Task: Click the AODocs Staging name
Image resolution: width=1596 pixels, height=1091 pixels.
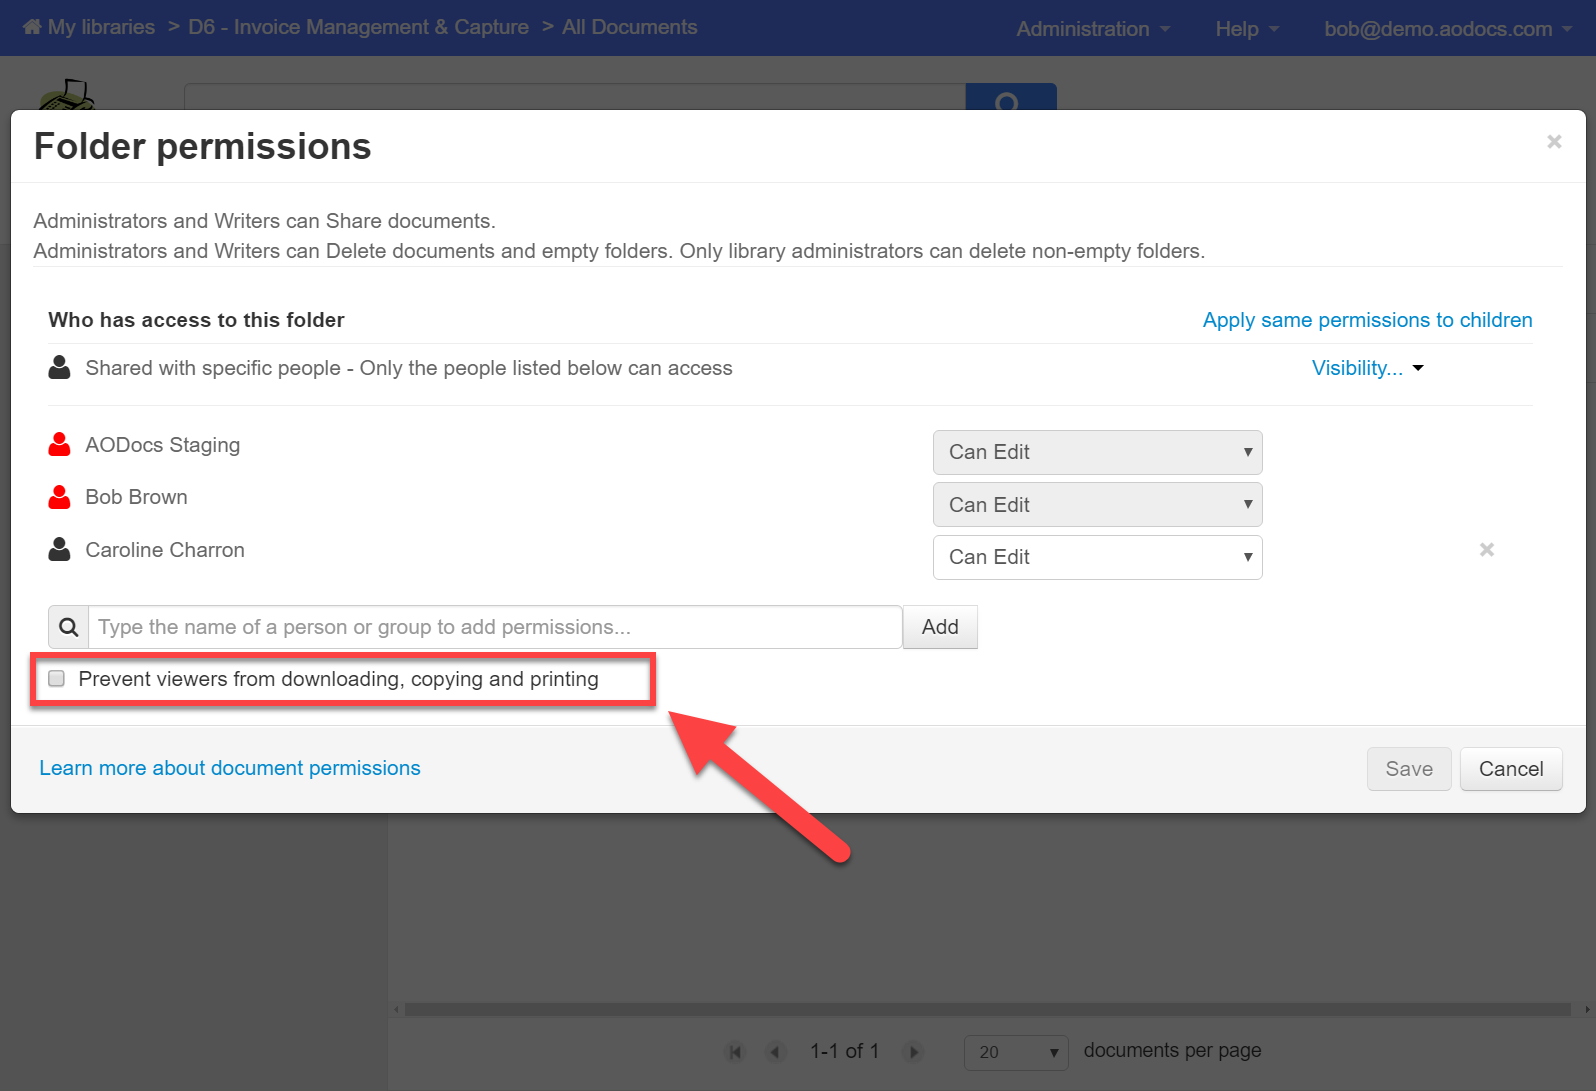Action: pos(163,445)
